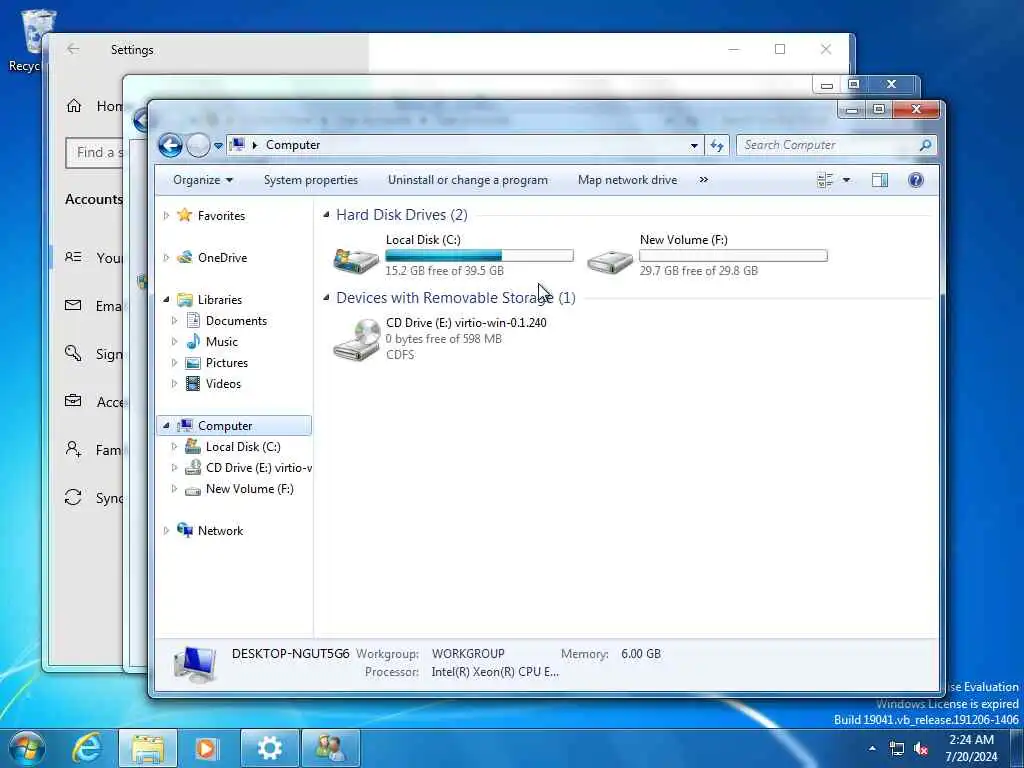Click Sign-in options key icon in Settings
The image size is (1024, 768).
click(73, 353)
